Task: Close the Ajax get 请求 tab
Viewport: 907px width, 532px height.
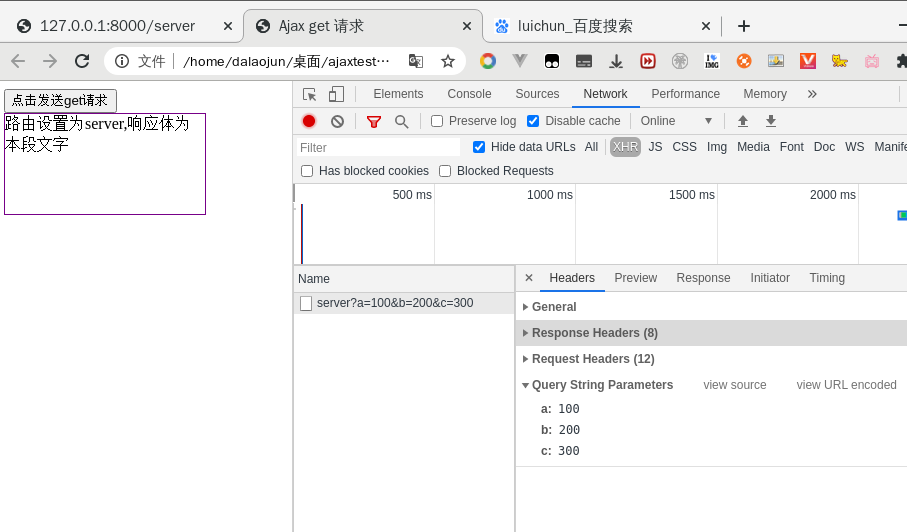Action: [x=467, y=26]
